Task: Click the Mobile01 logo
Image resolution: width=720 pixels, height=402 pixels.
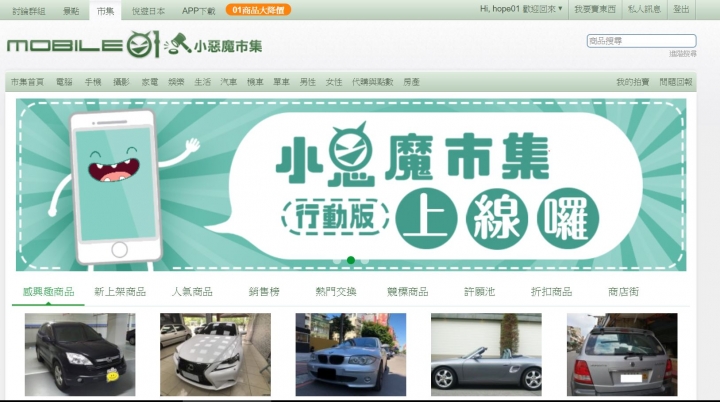Action: point(83,45)
